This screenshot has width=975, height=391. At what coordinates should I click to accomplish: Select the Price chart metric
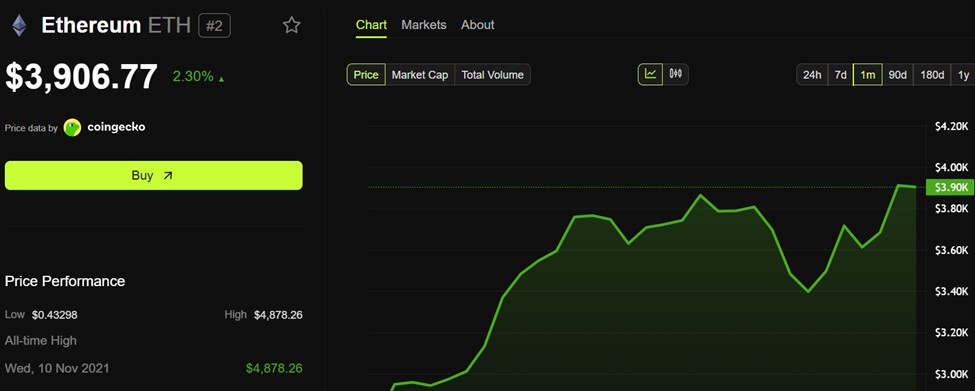366,75
